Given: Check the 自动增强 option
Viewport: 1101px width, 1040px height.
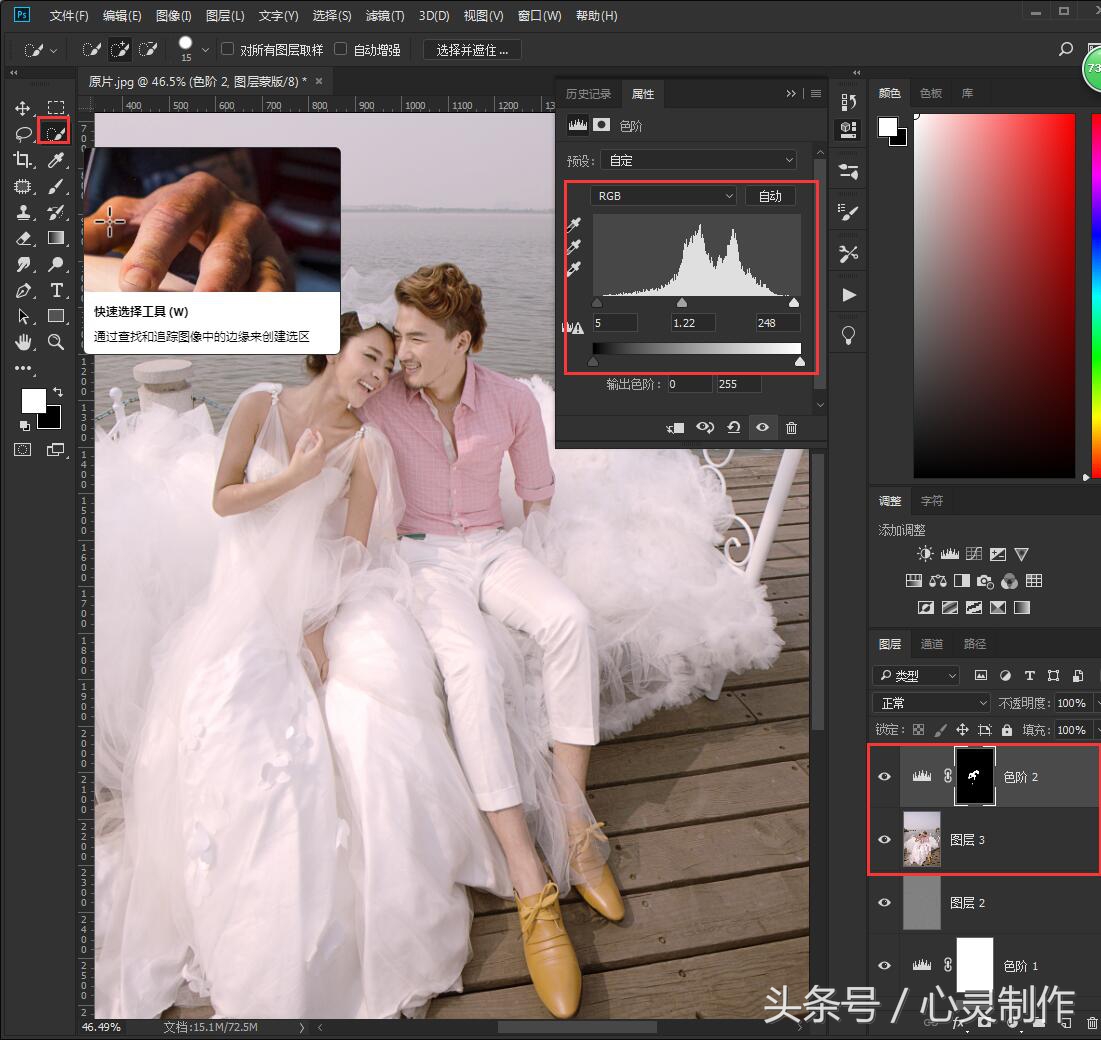Looking at the screenshot, I should pyautogui.click(x=340, y=49).
